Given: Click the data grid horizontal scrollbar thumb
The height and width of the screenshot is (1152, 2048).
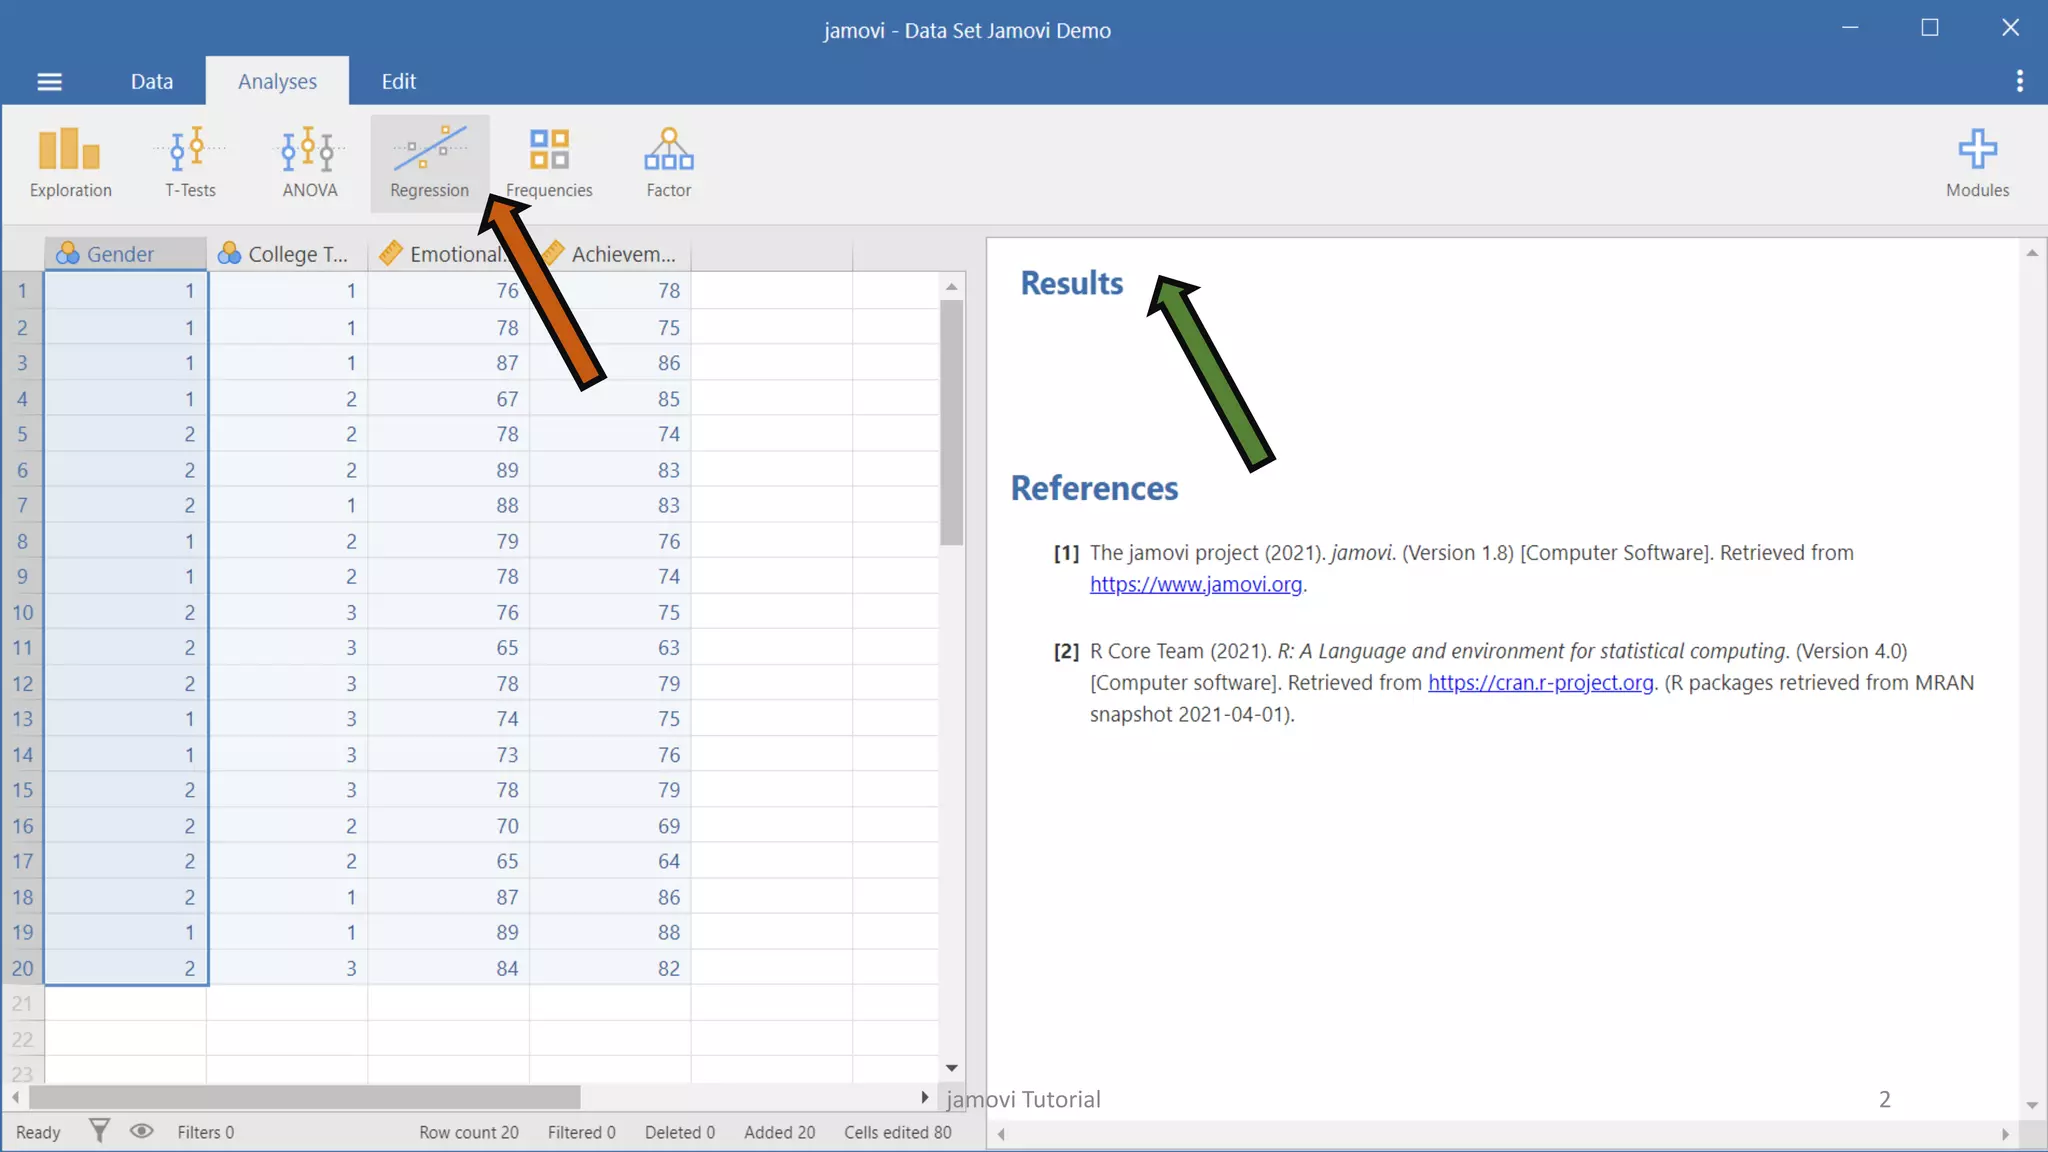Looking at the screenshot, I should click(x=305, y=1097).
